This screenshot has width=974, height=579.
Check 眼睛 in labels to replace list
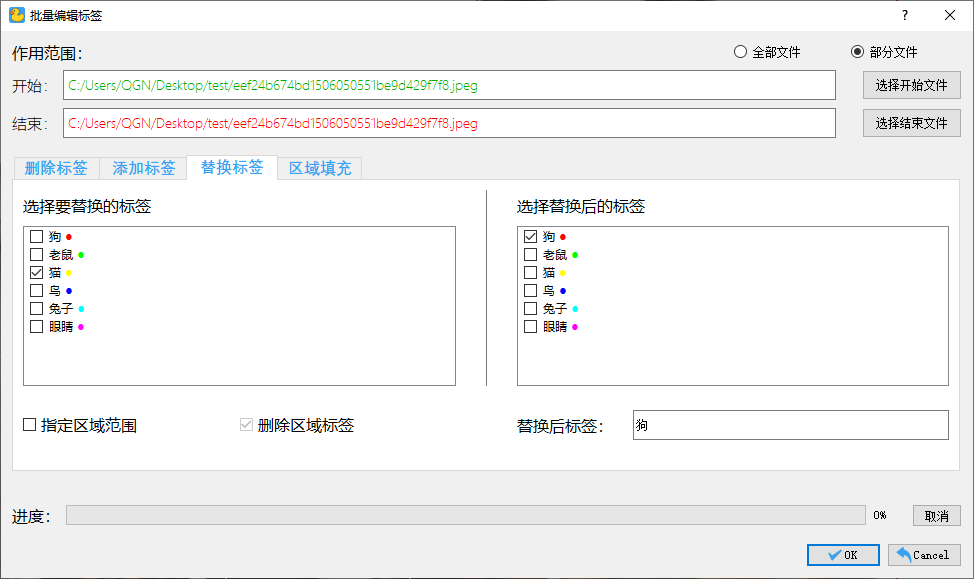[37, 327]
